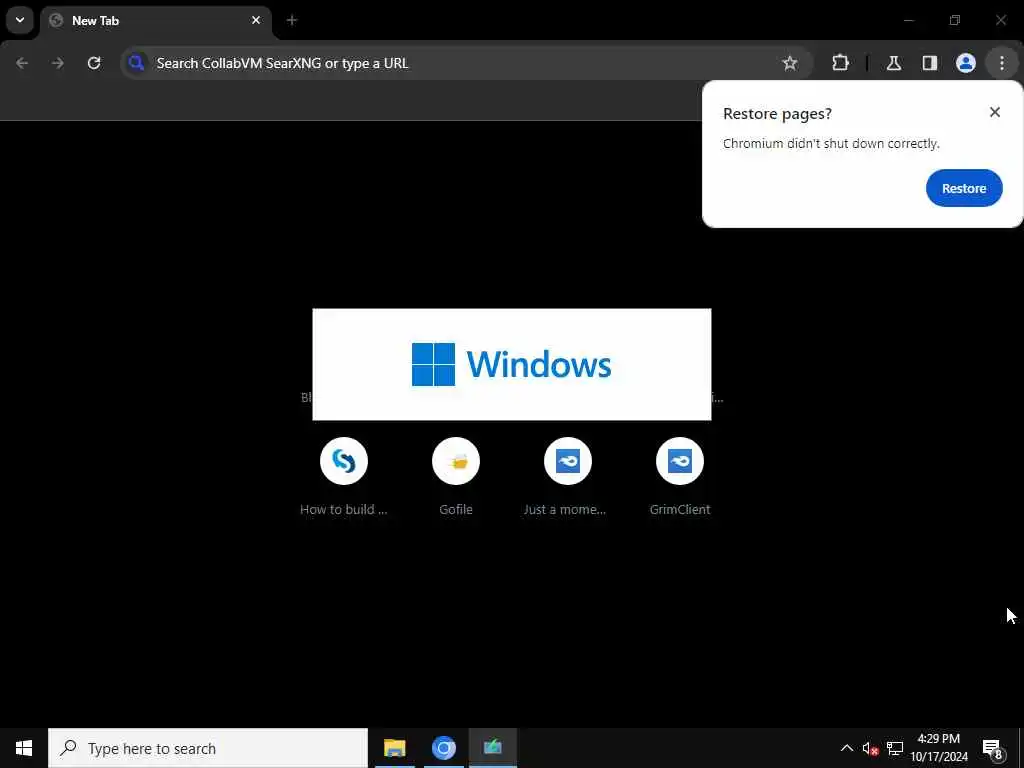
Task: Select the New Tab tab
Action: coord(155,21)
